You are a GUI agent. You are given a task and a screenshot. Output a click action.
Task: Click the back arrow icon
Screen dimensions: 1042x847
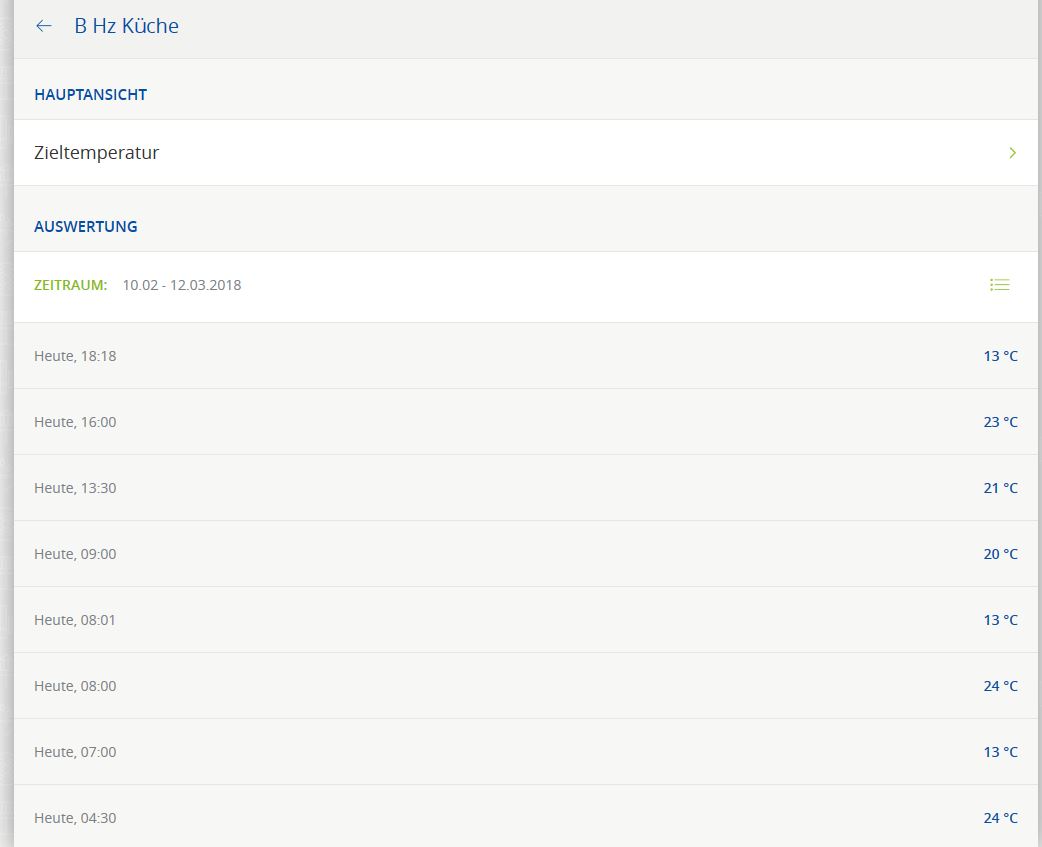coord(44,26)
